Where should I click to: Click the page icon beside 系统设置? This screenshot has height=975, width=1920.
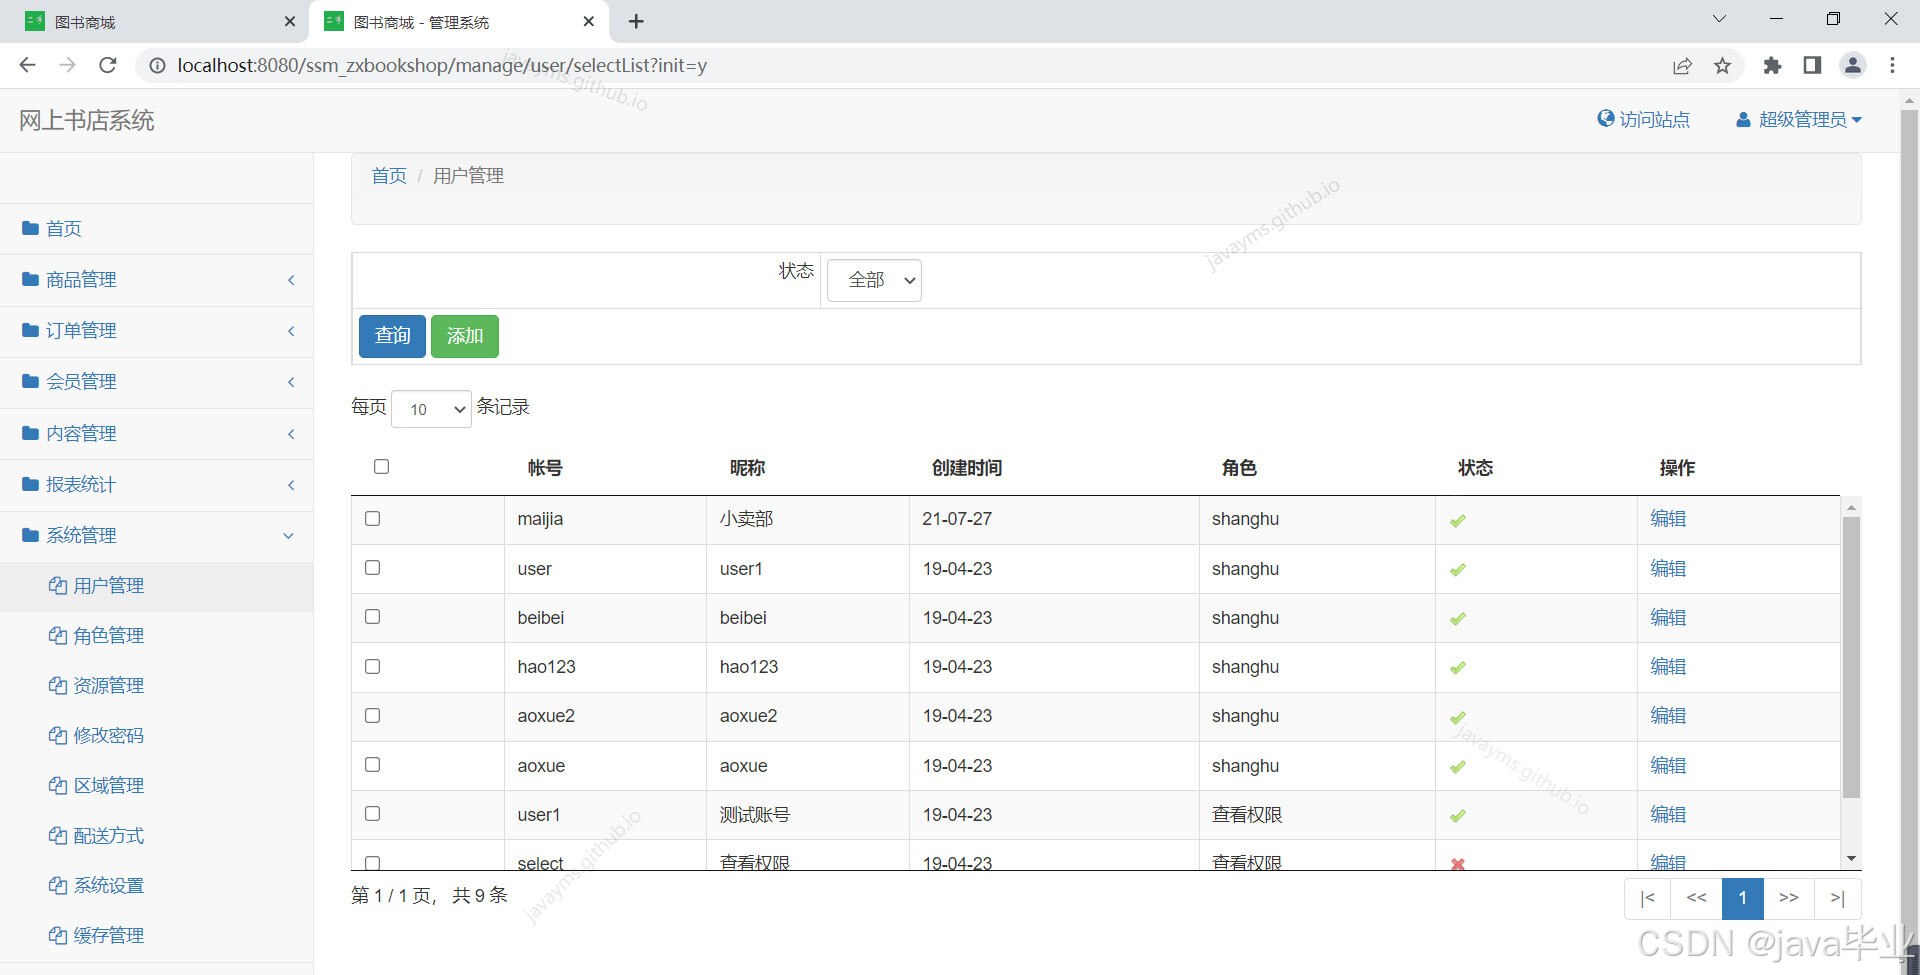click(58, 885)
